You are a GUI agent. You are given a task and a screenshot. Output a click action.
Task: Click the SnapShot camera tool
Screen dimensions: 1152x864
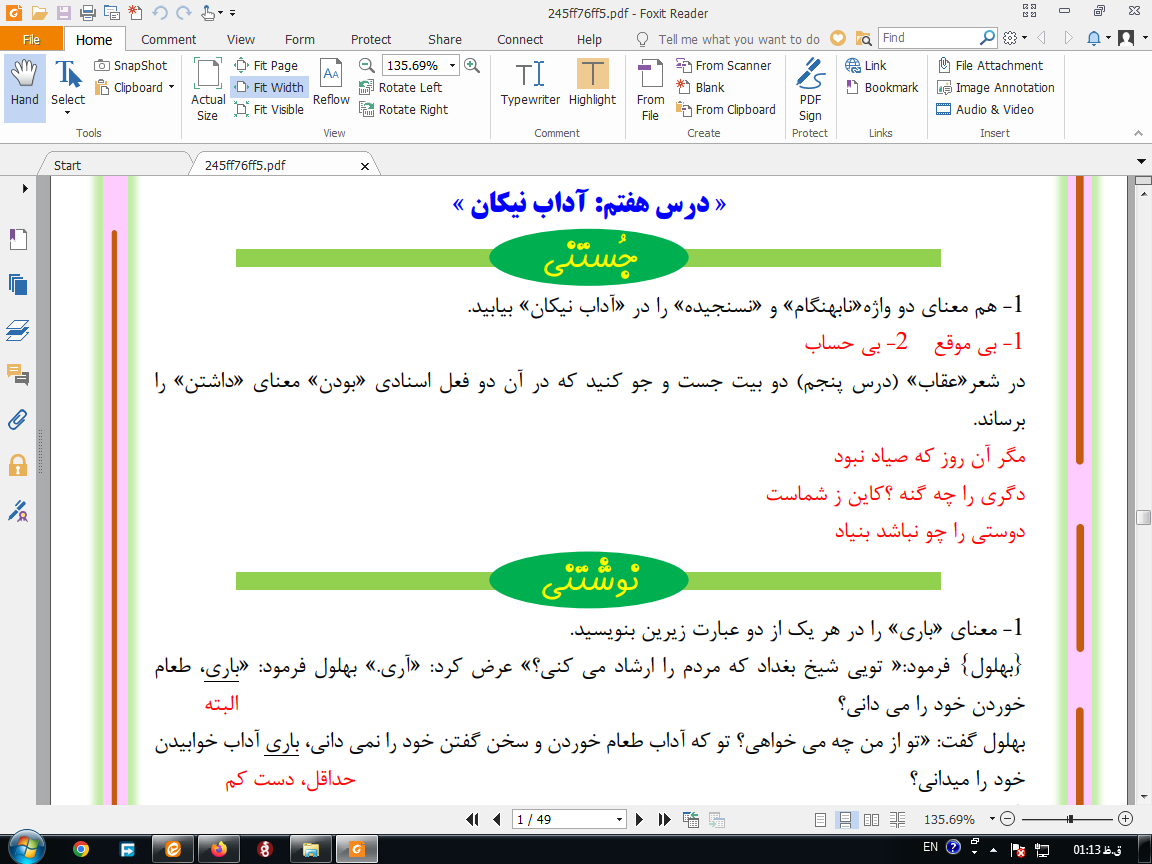pyautogui.click(x=132, y=65)
